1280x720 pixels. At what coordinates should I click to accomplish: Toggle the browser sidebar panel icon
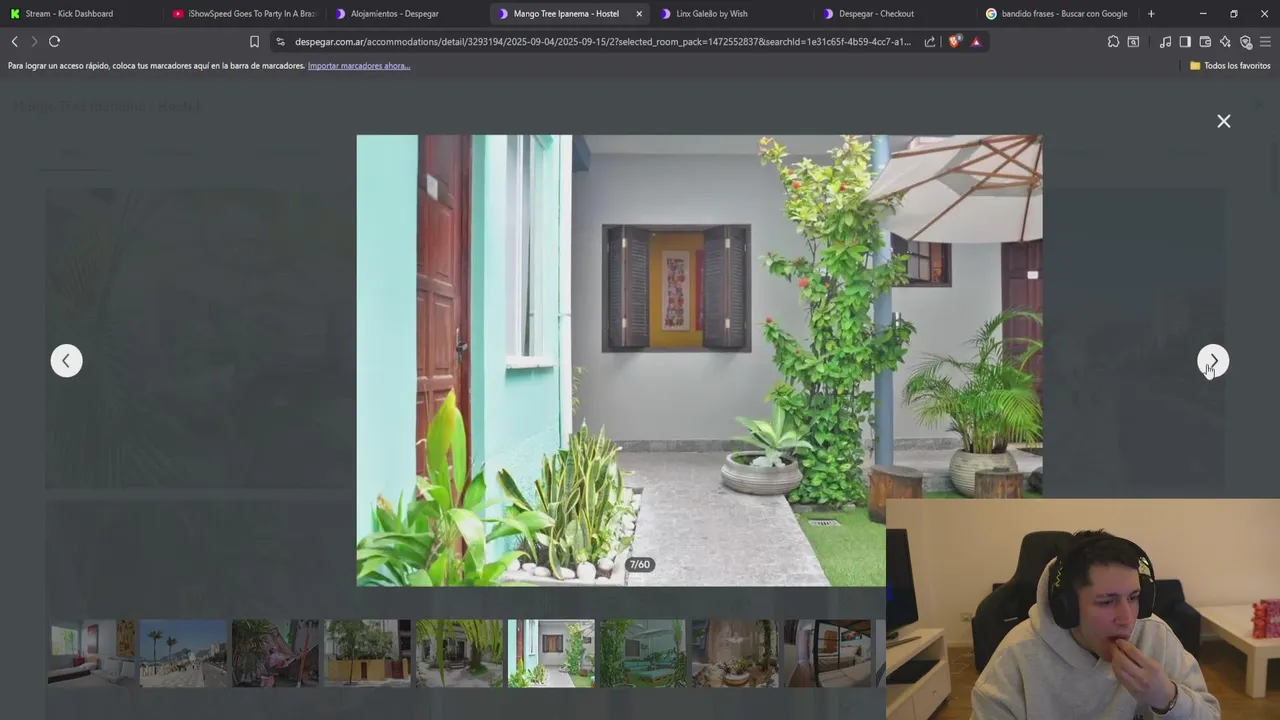[1185, 42]
